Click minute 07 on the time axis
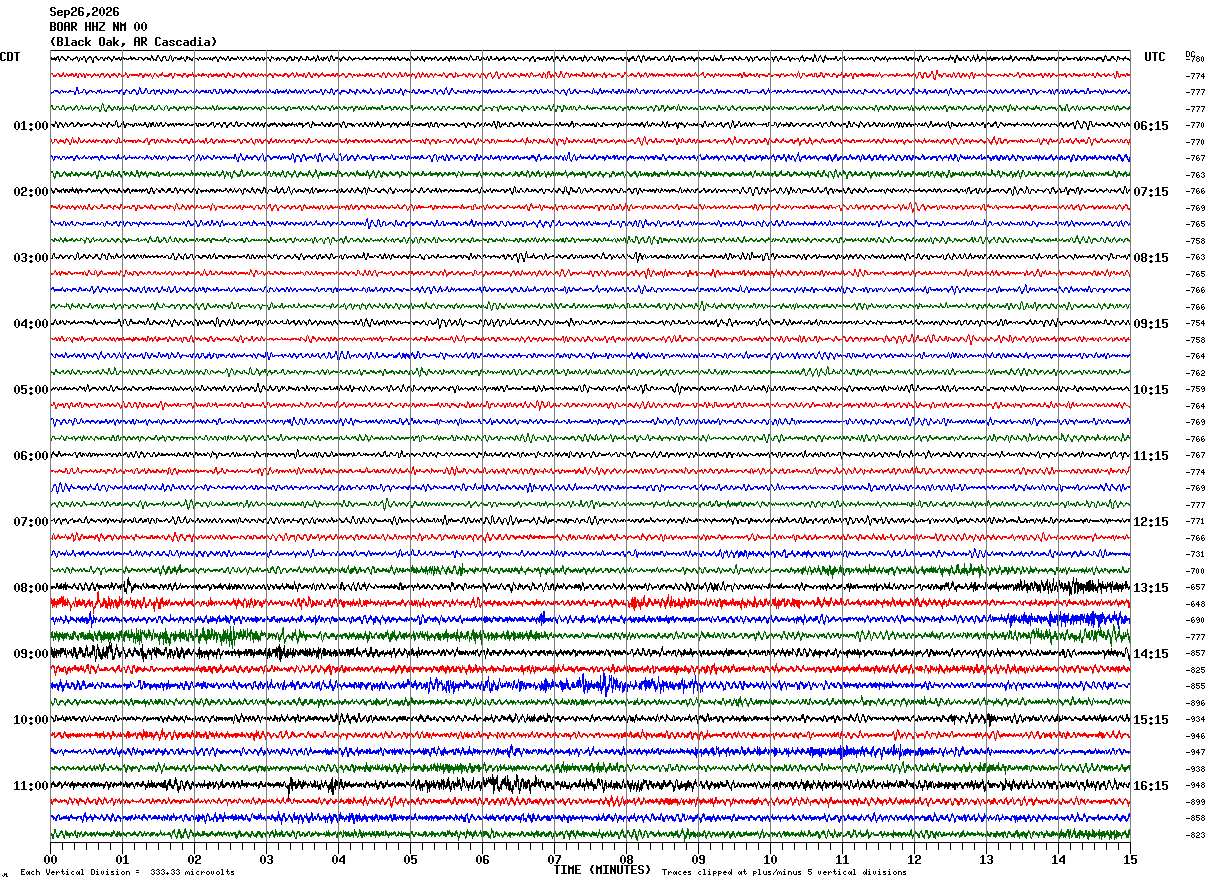The height and width of the screenshot is (886, 1210). [x=554, y=859]
